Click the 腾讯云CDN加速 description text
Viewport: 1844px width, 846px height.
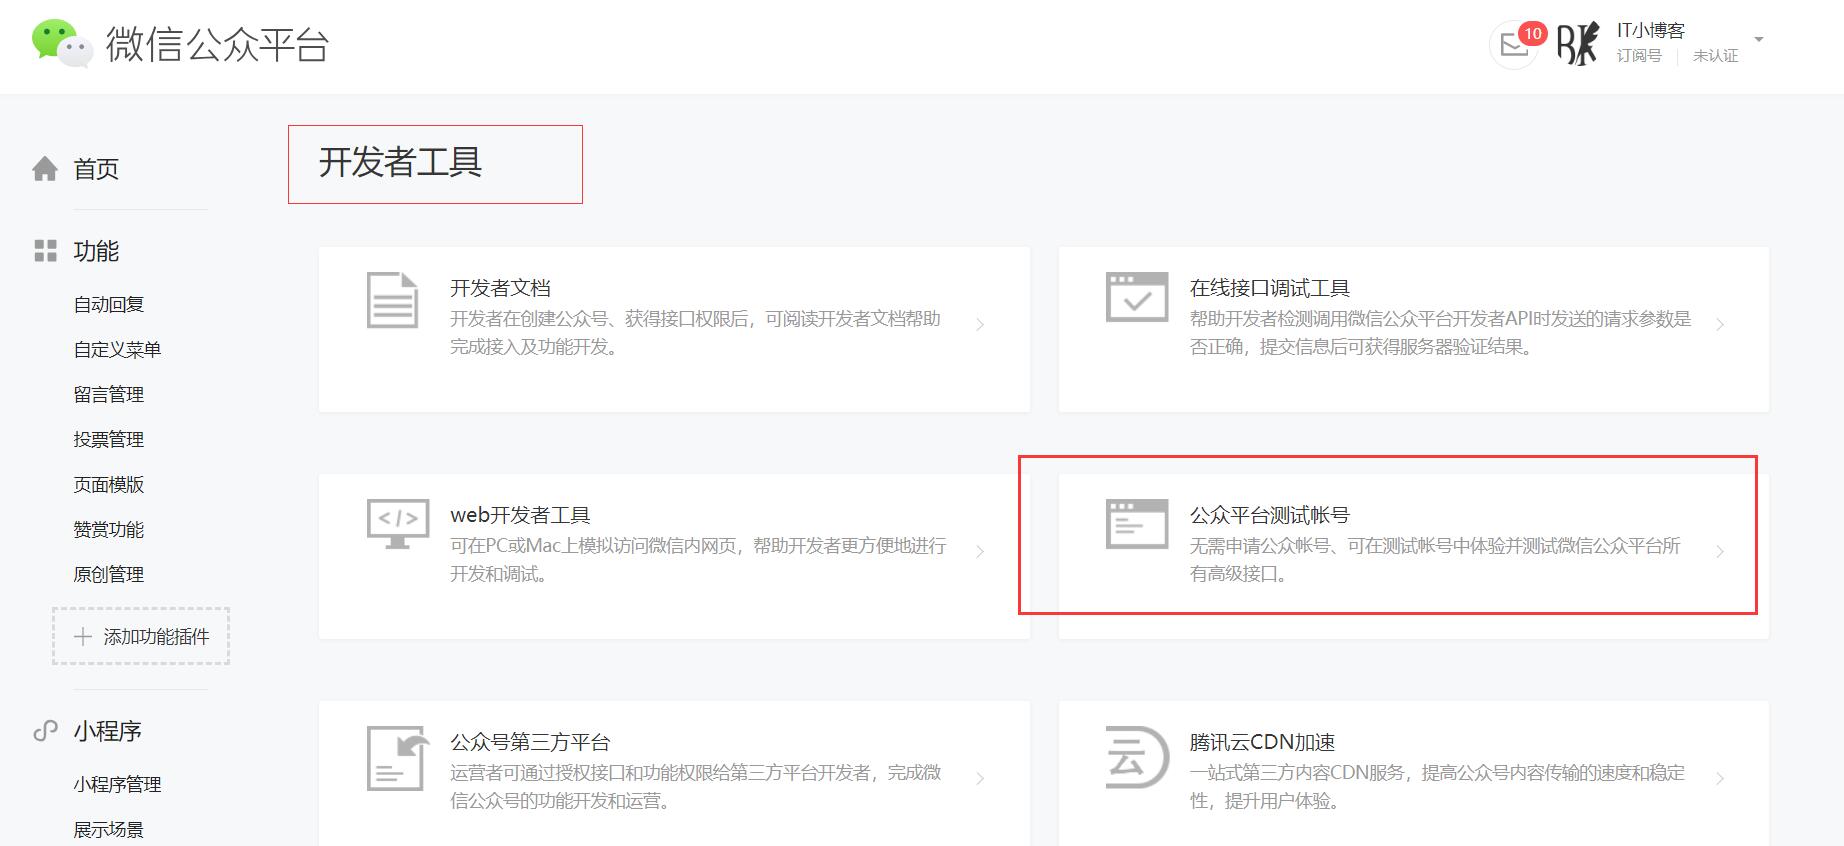pos(1438,787)
